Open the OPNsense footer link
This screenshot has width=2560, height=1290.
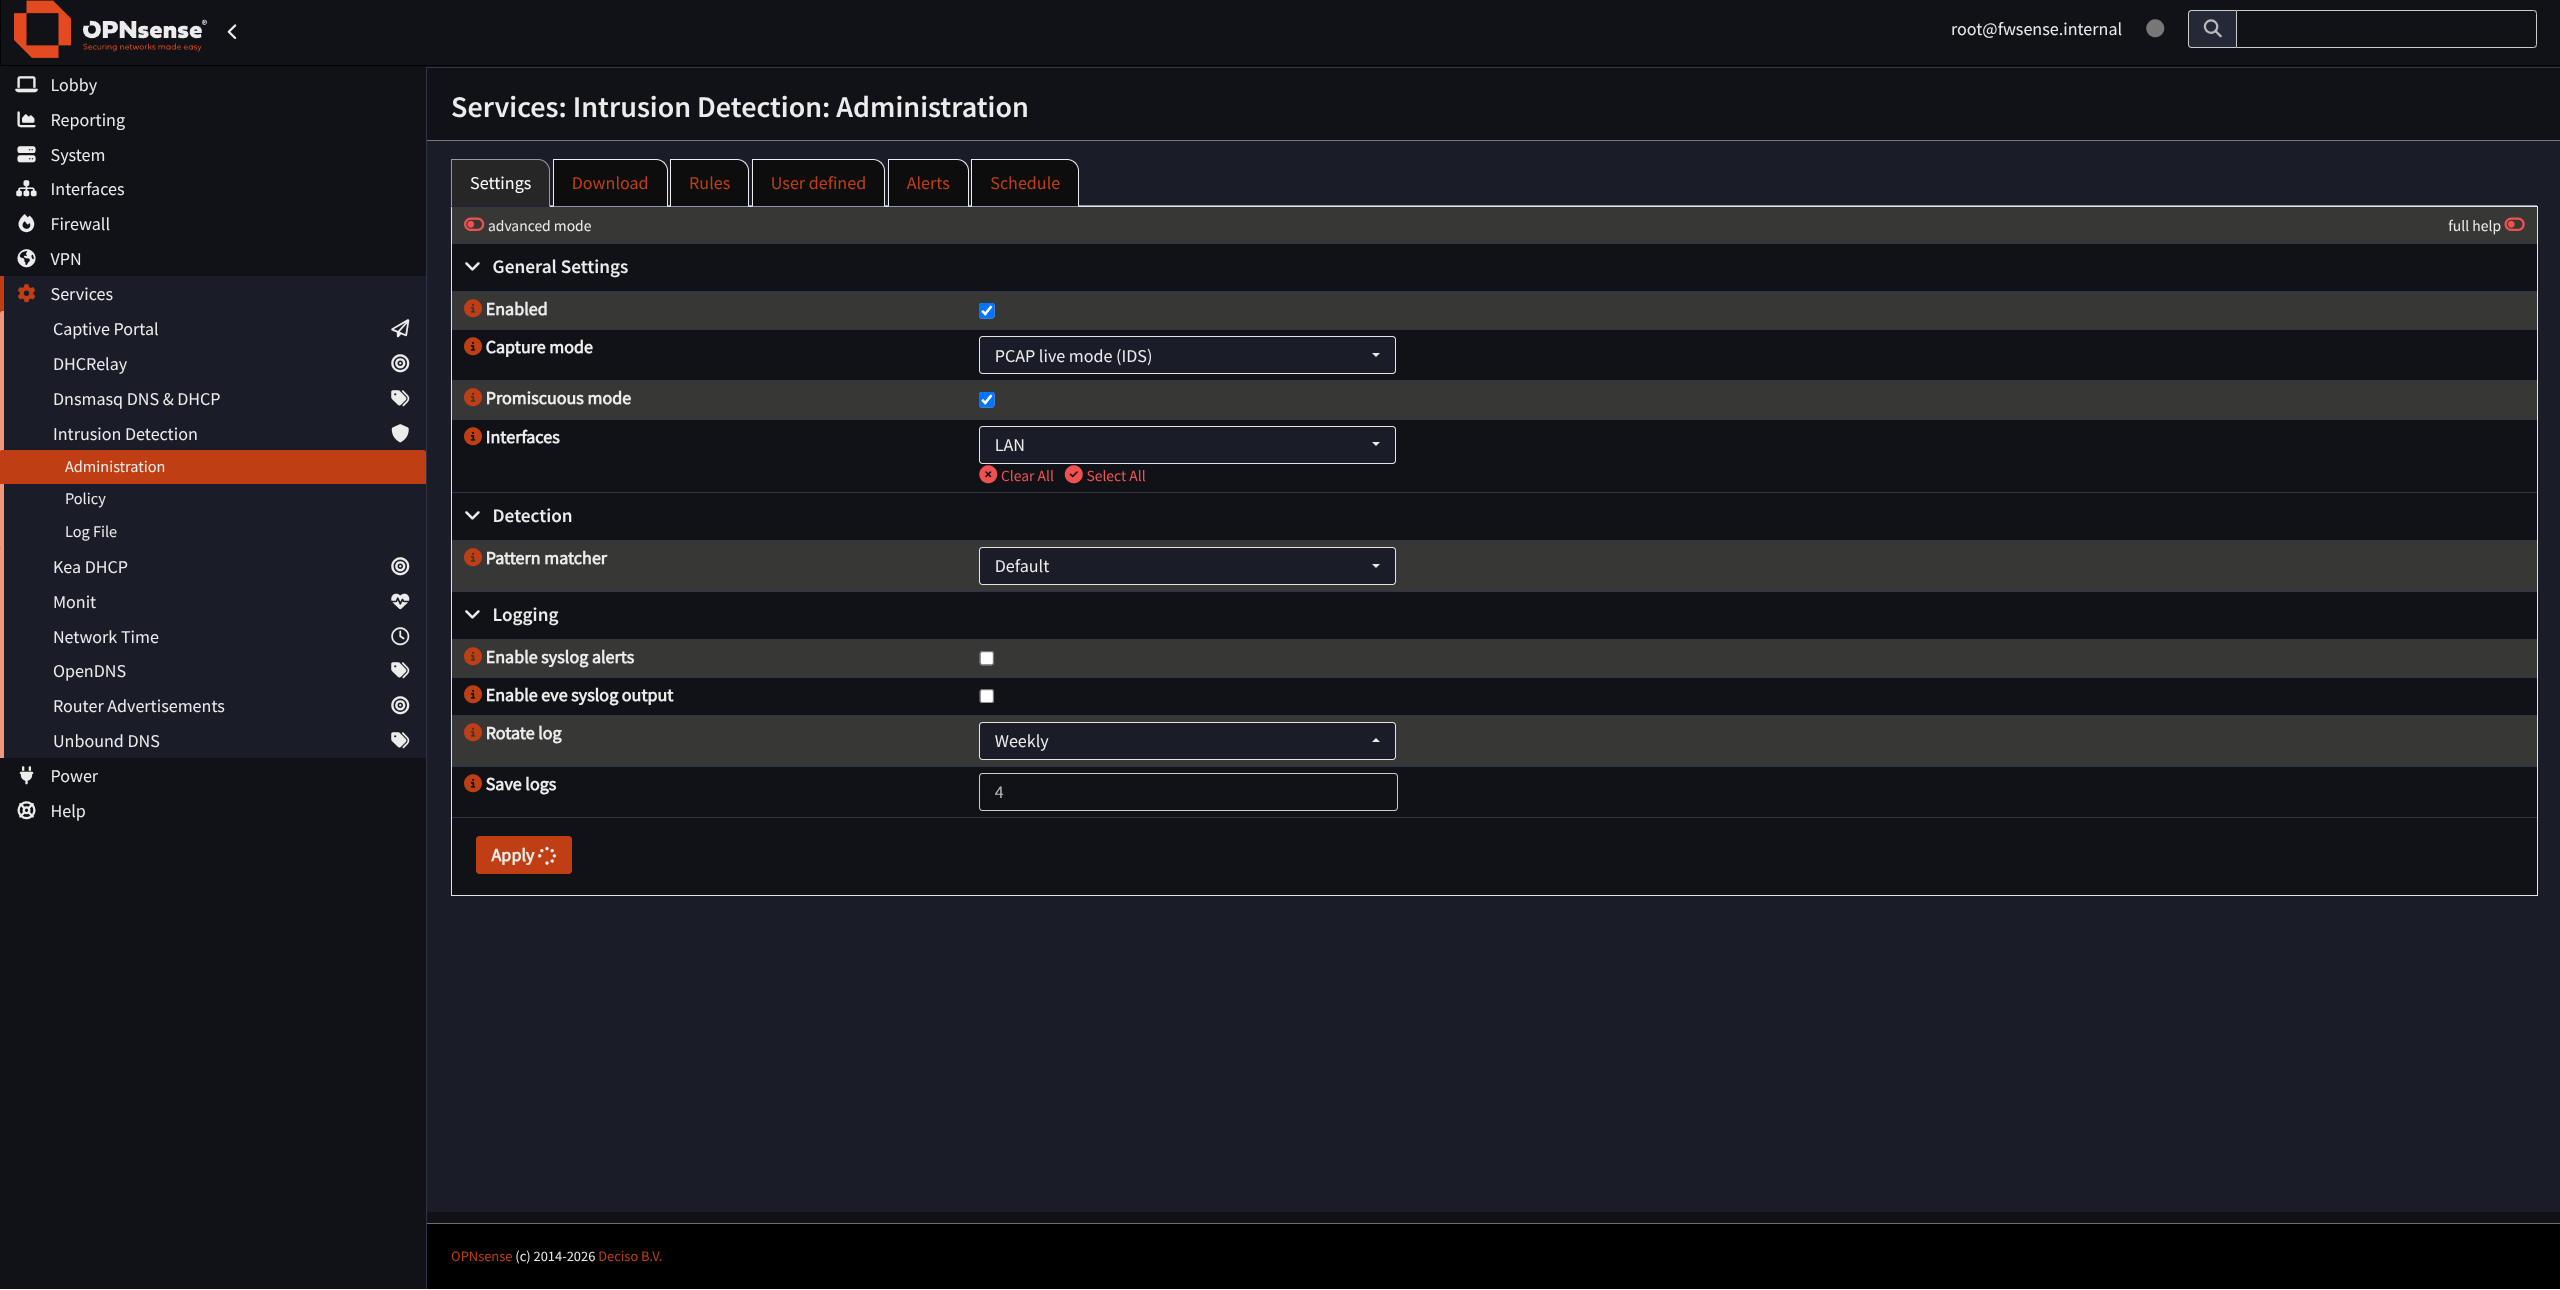pyautogui.click(x=481, y=1257)
